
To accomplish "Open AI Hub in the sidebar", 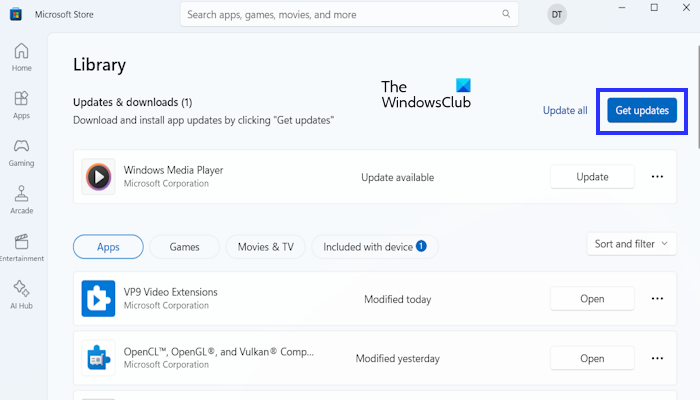I will click(x=21, y=293).
